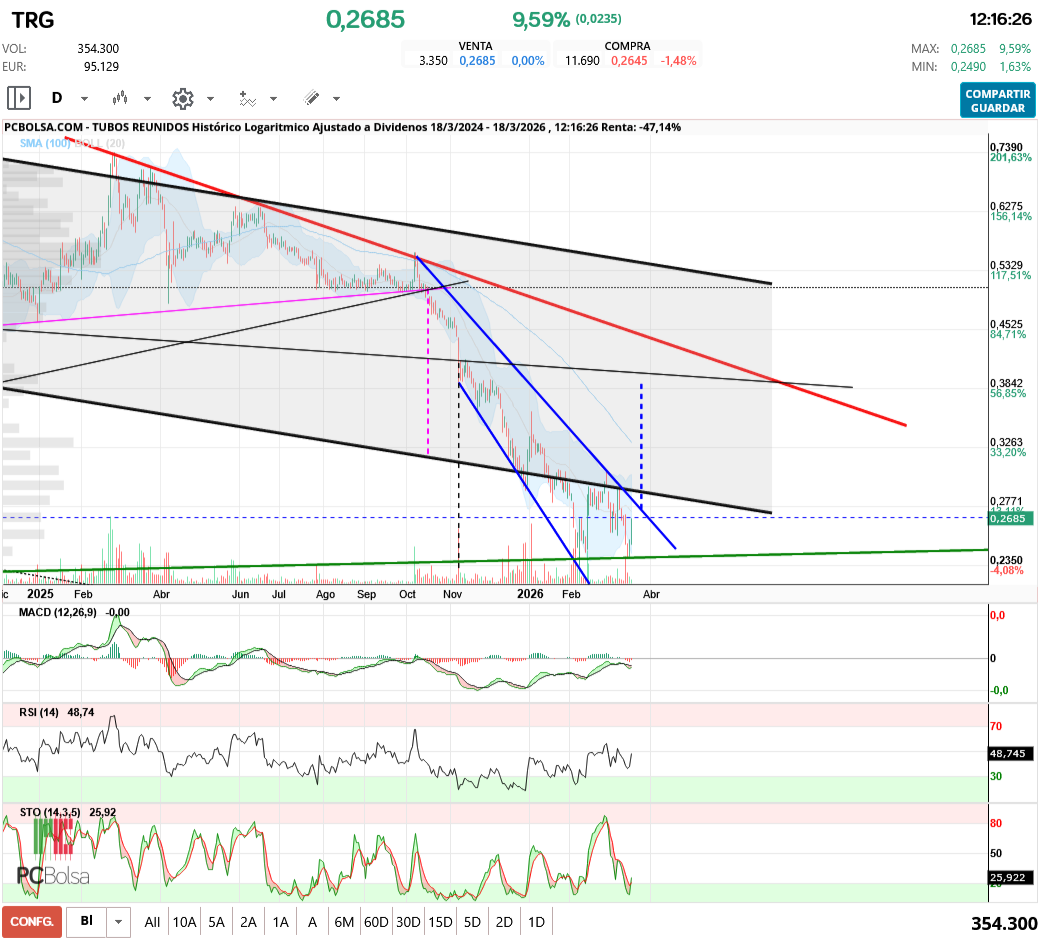Click the COMPARTIR GUARDAR button
Image resolution: width=1051 pixels, height=943 pixels.
point(997,100)
